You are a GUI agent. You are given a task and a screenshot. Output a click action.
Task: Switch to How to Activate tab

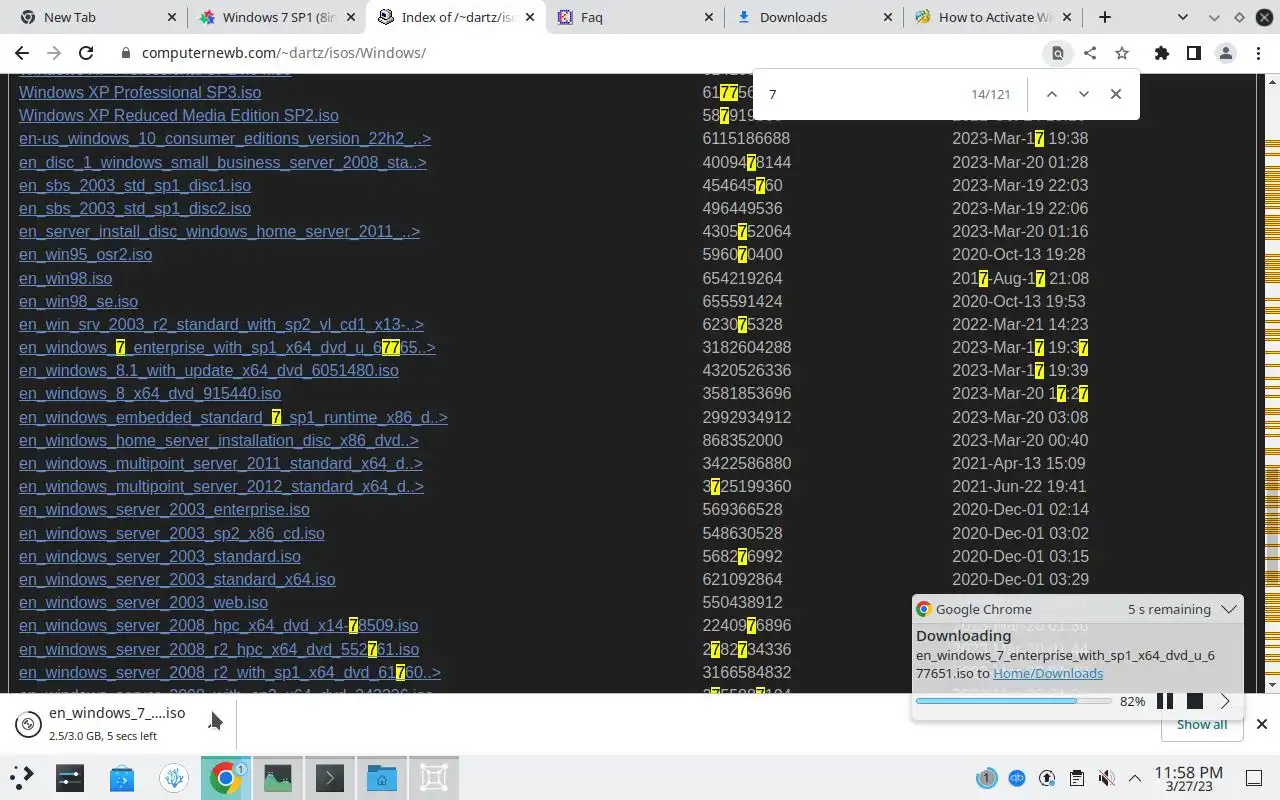point(995,17)
